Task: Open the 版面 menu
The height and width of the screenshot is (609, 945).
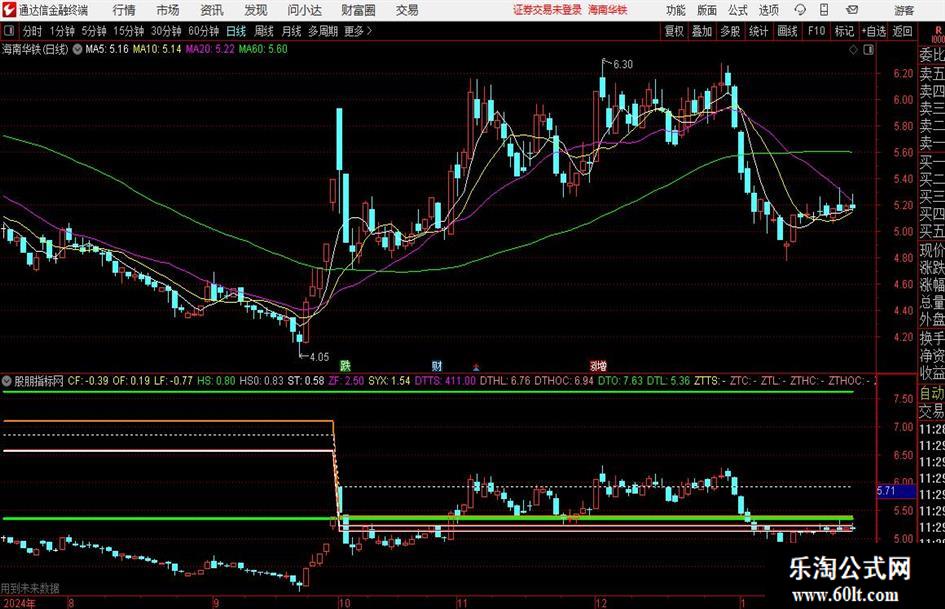Action: [x=707, y=10]
